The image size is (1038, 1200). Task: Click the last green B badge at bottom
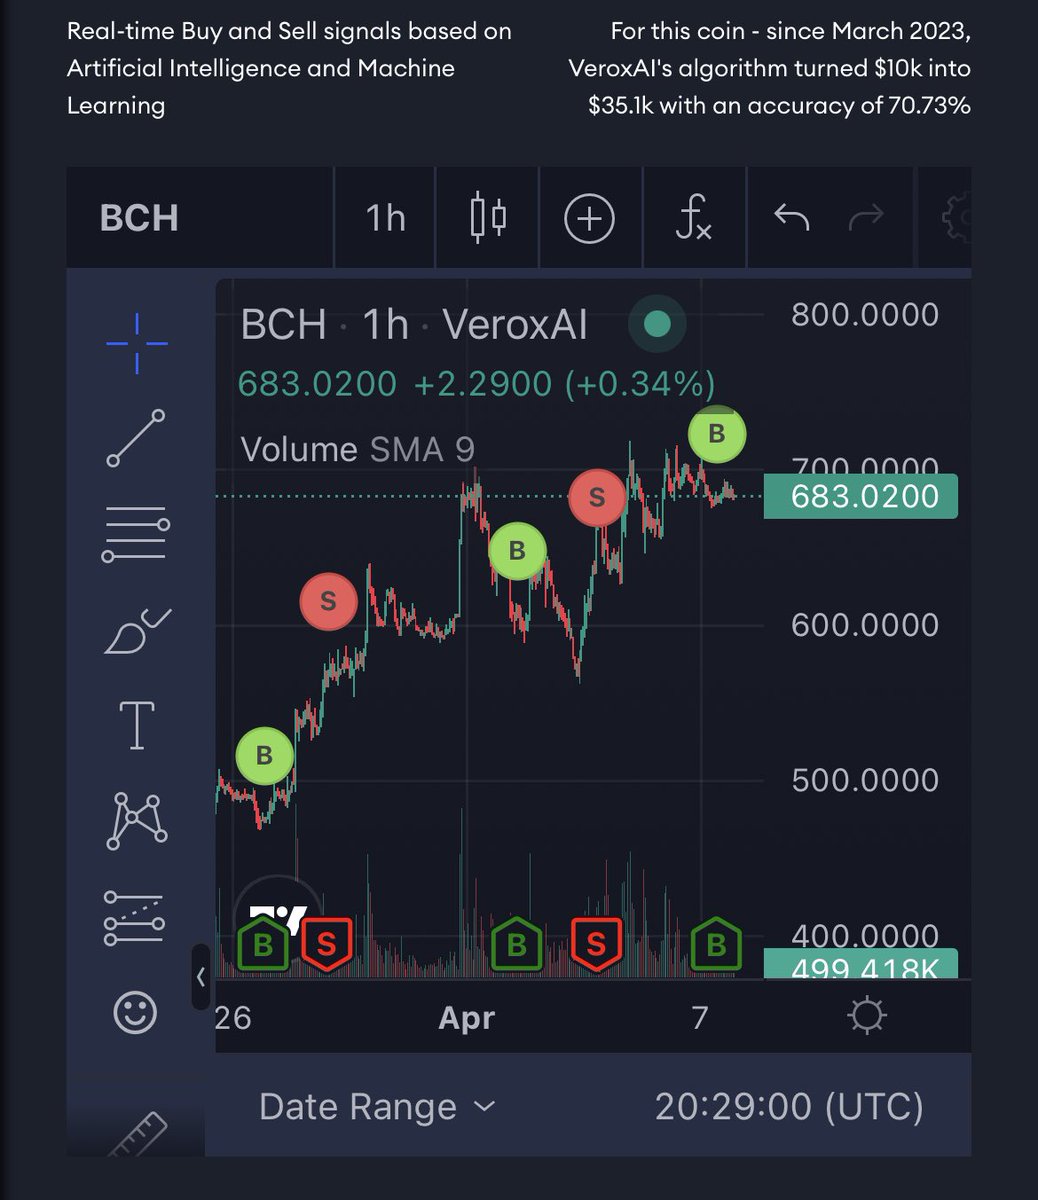(716, 944)
